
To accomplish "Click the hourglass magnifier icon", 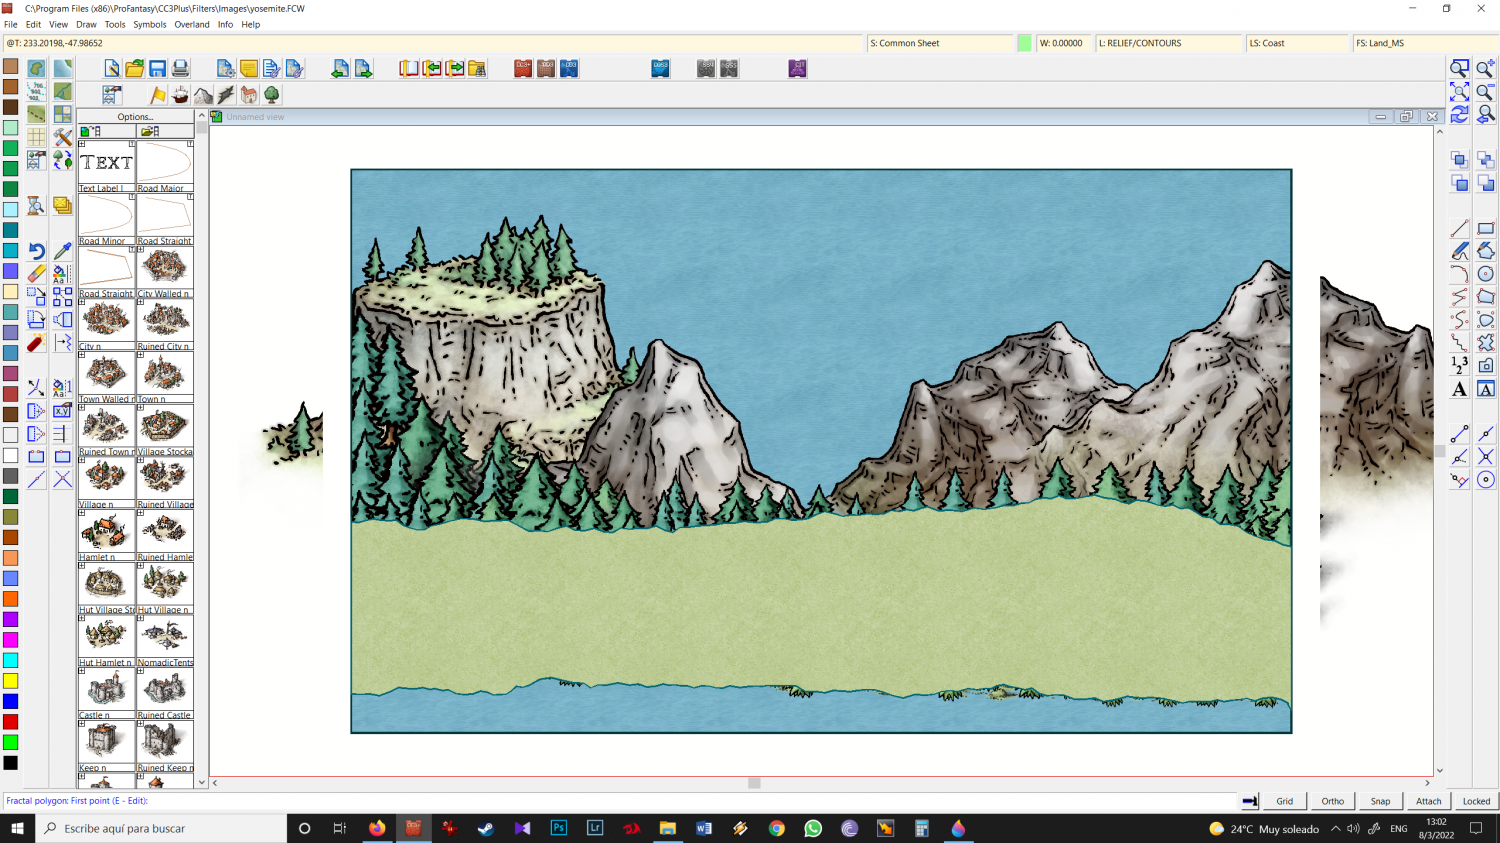I will click(x=36, y=206).
